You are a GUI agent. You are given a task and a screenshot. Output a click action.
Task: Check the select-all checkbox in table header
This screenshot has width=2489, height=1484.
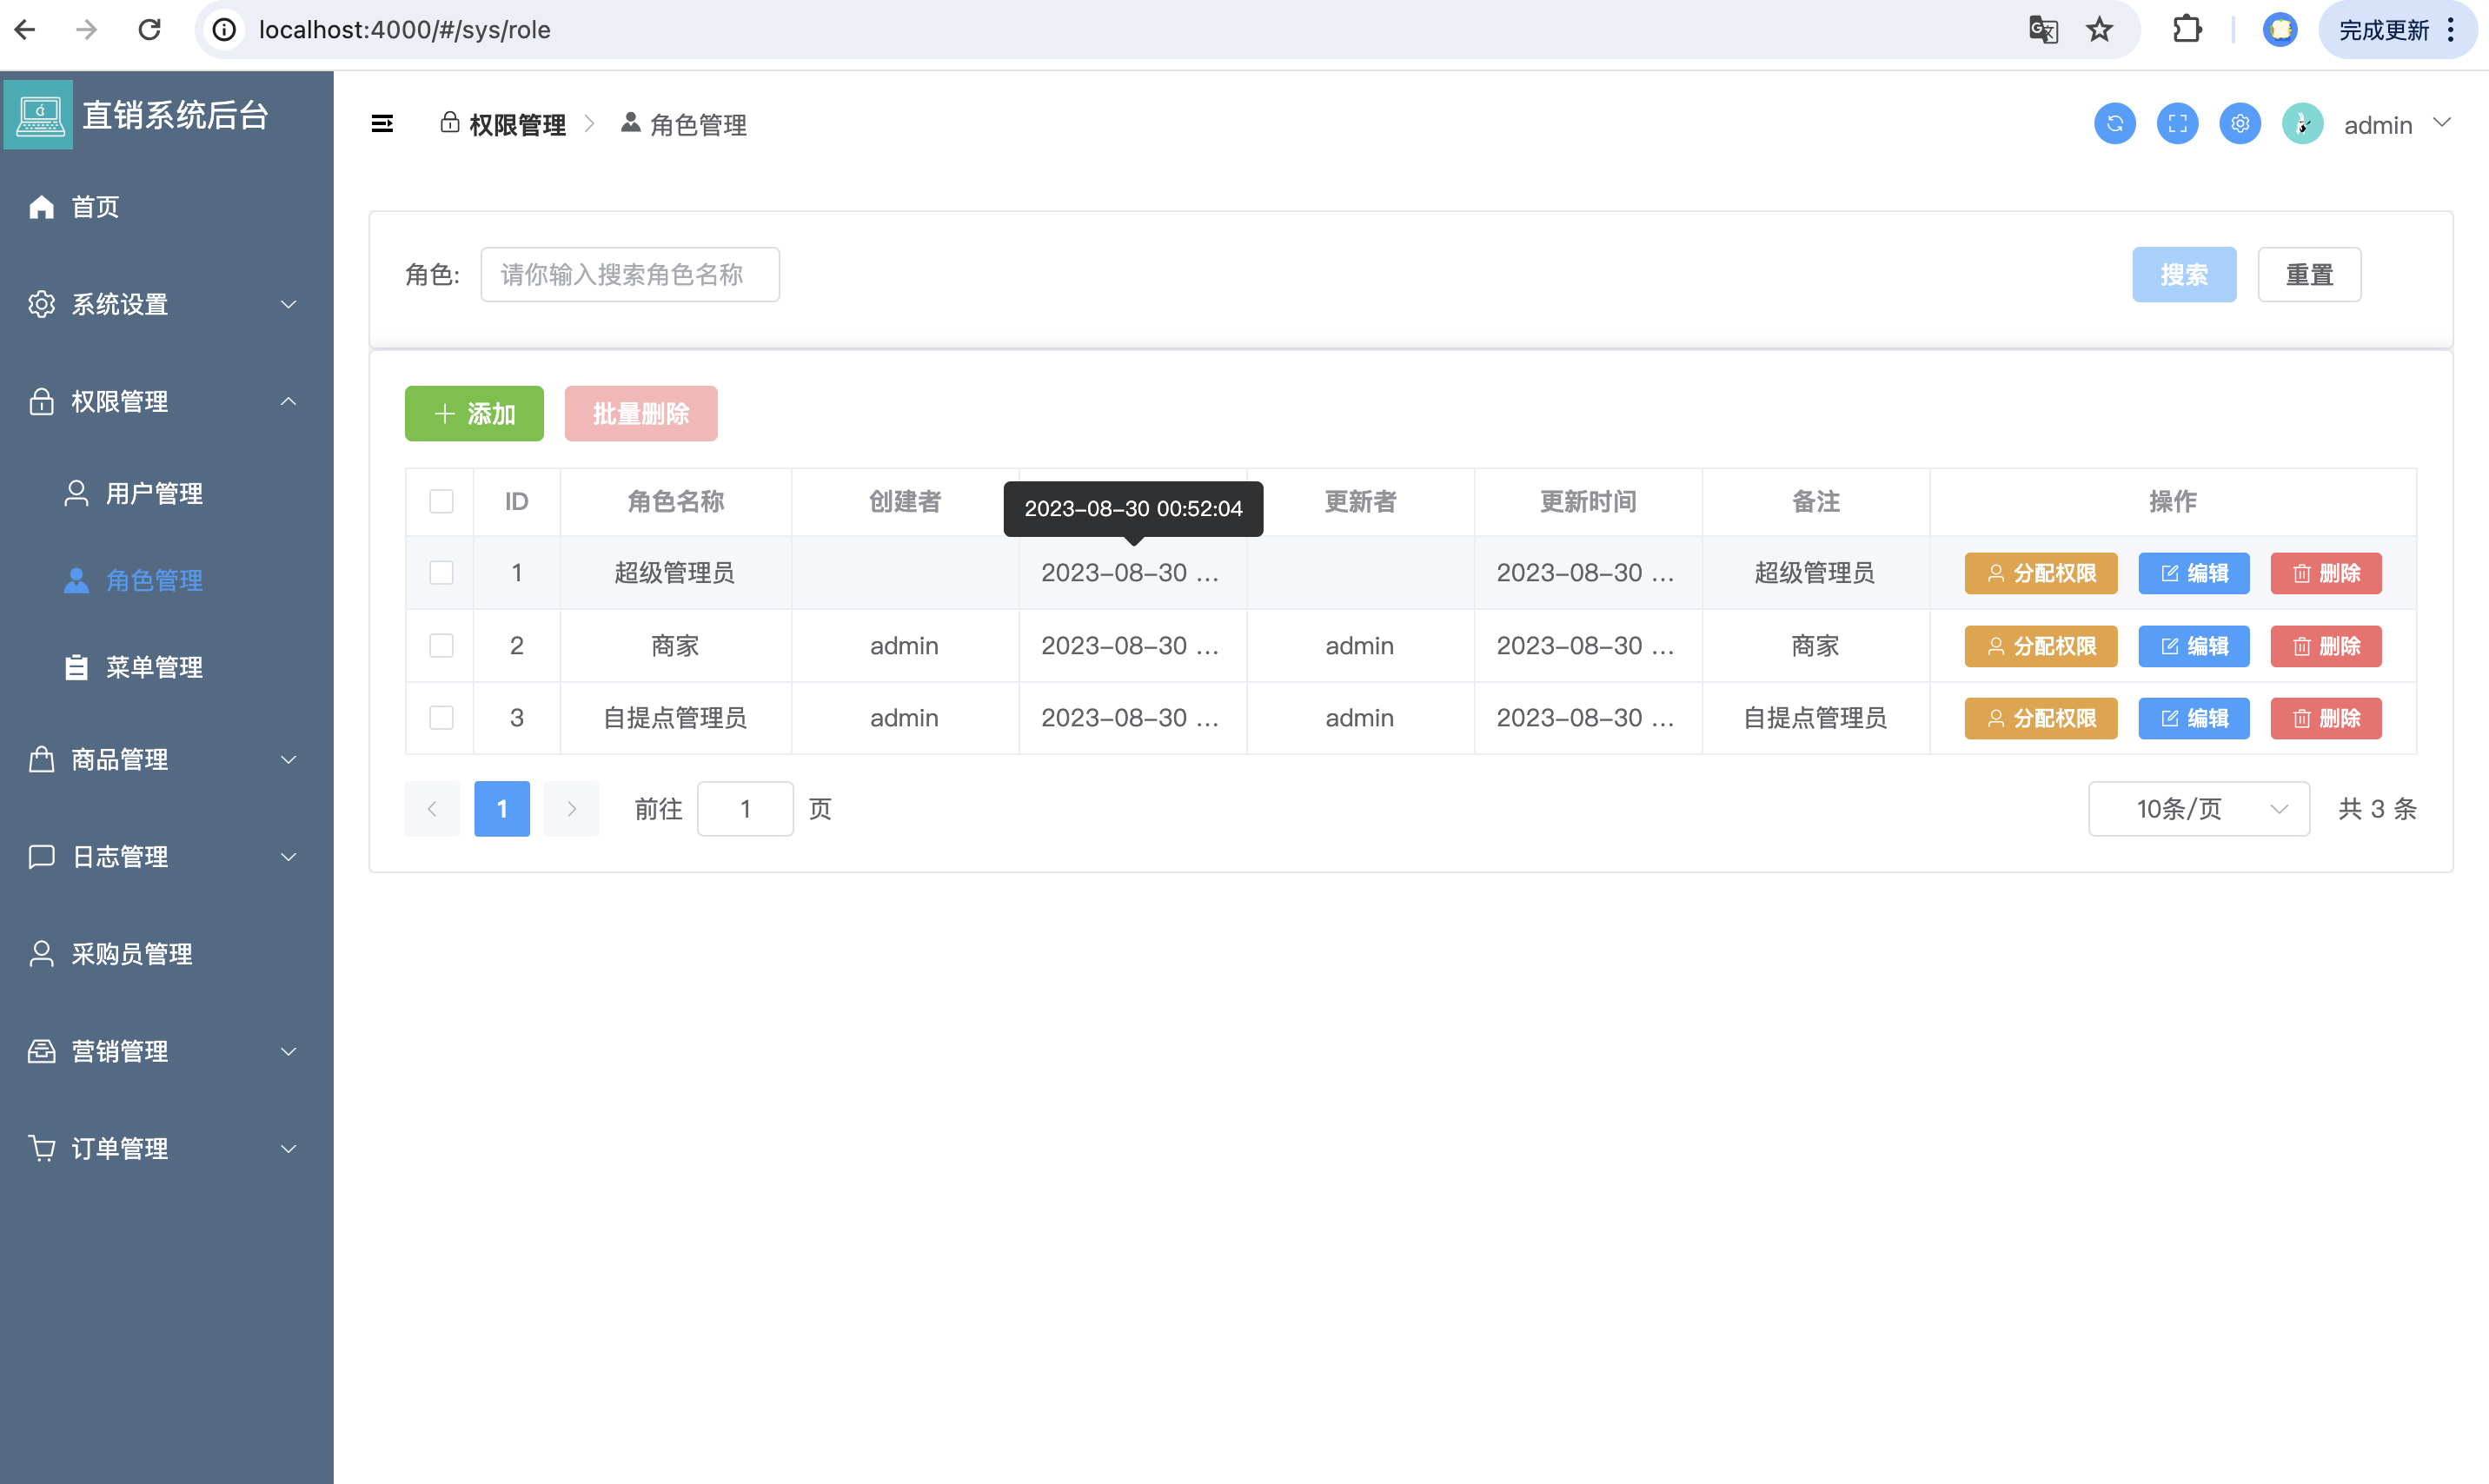click(x=441, y=501)
